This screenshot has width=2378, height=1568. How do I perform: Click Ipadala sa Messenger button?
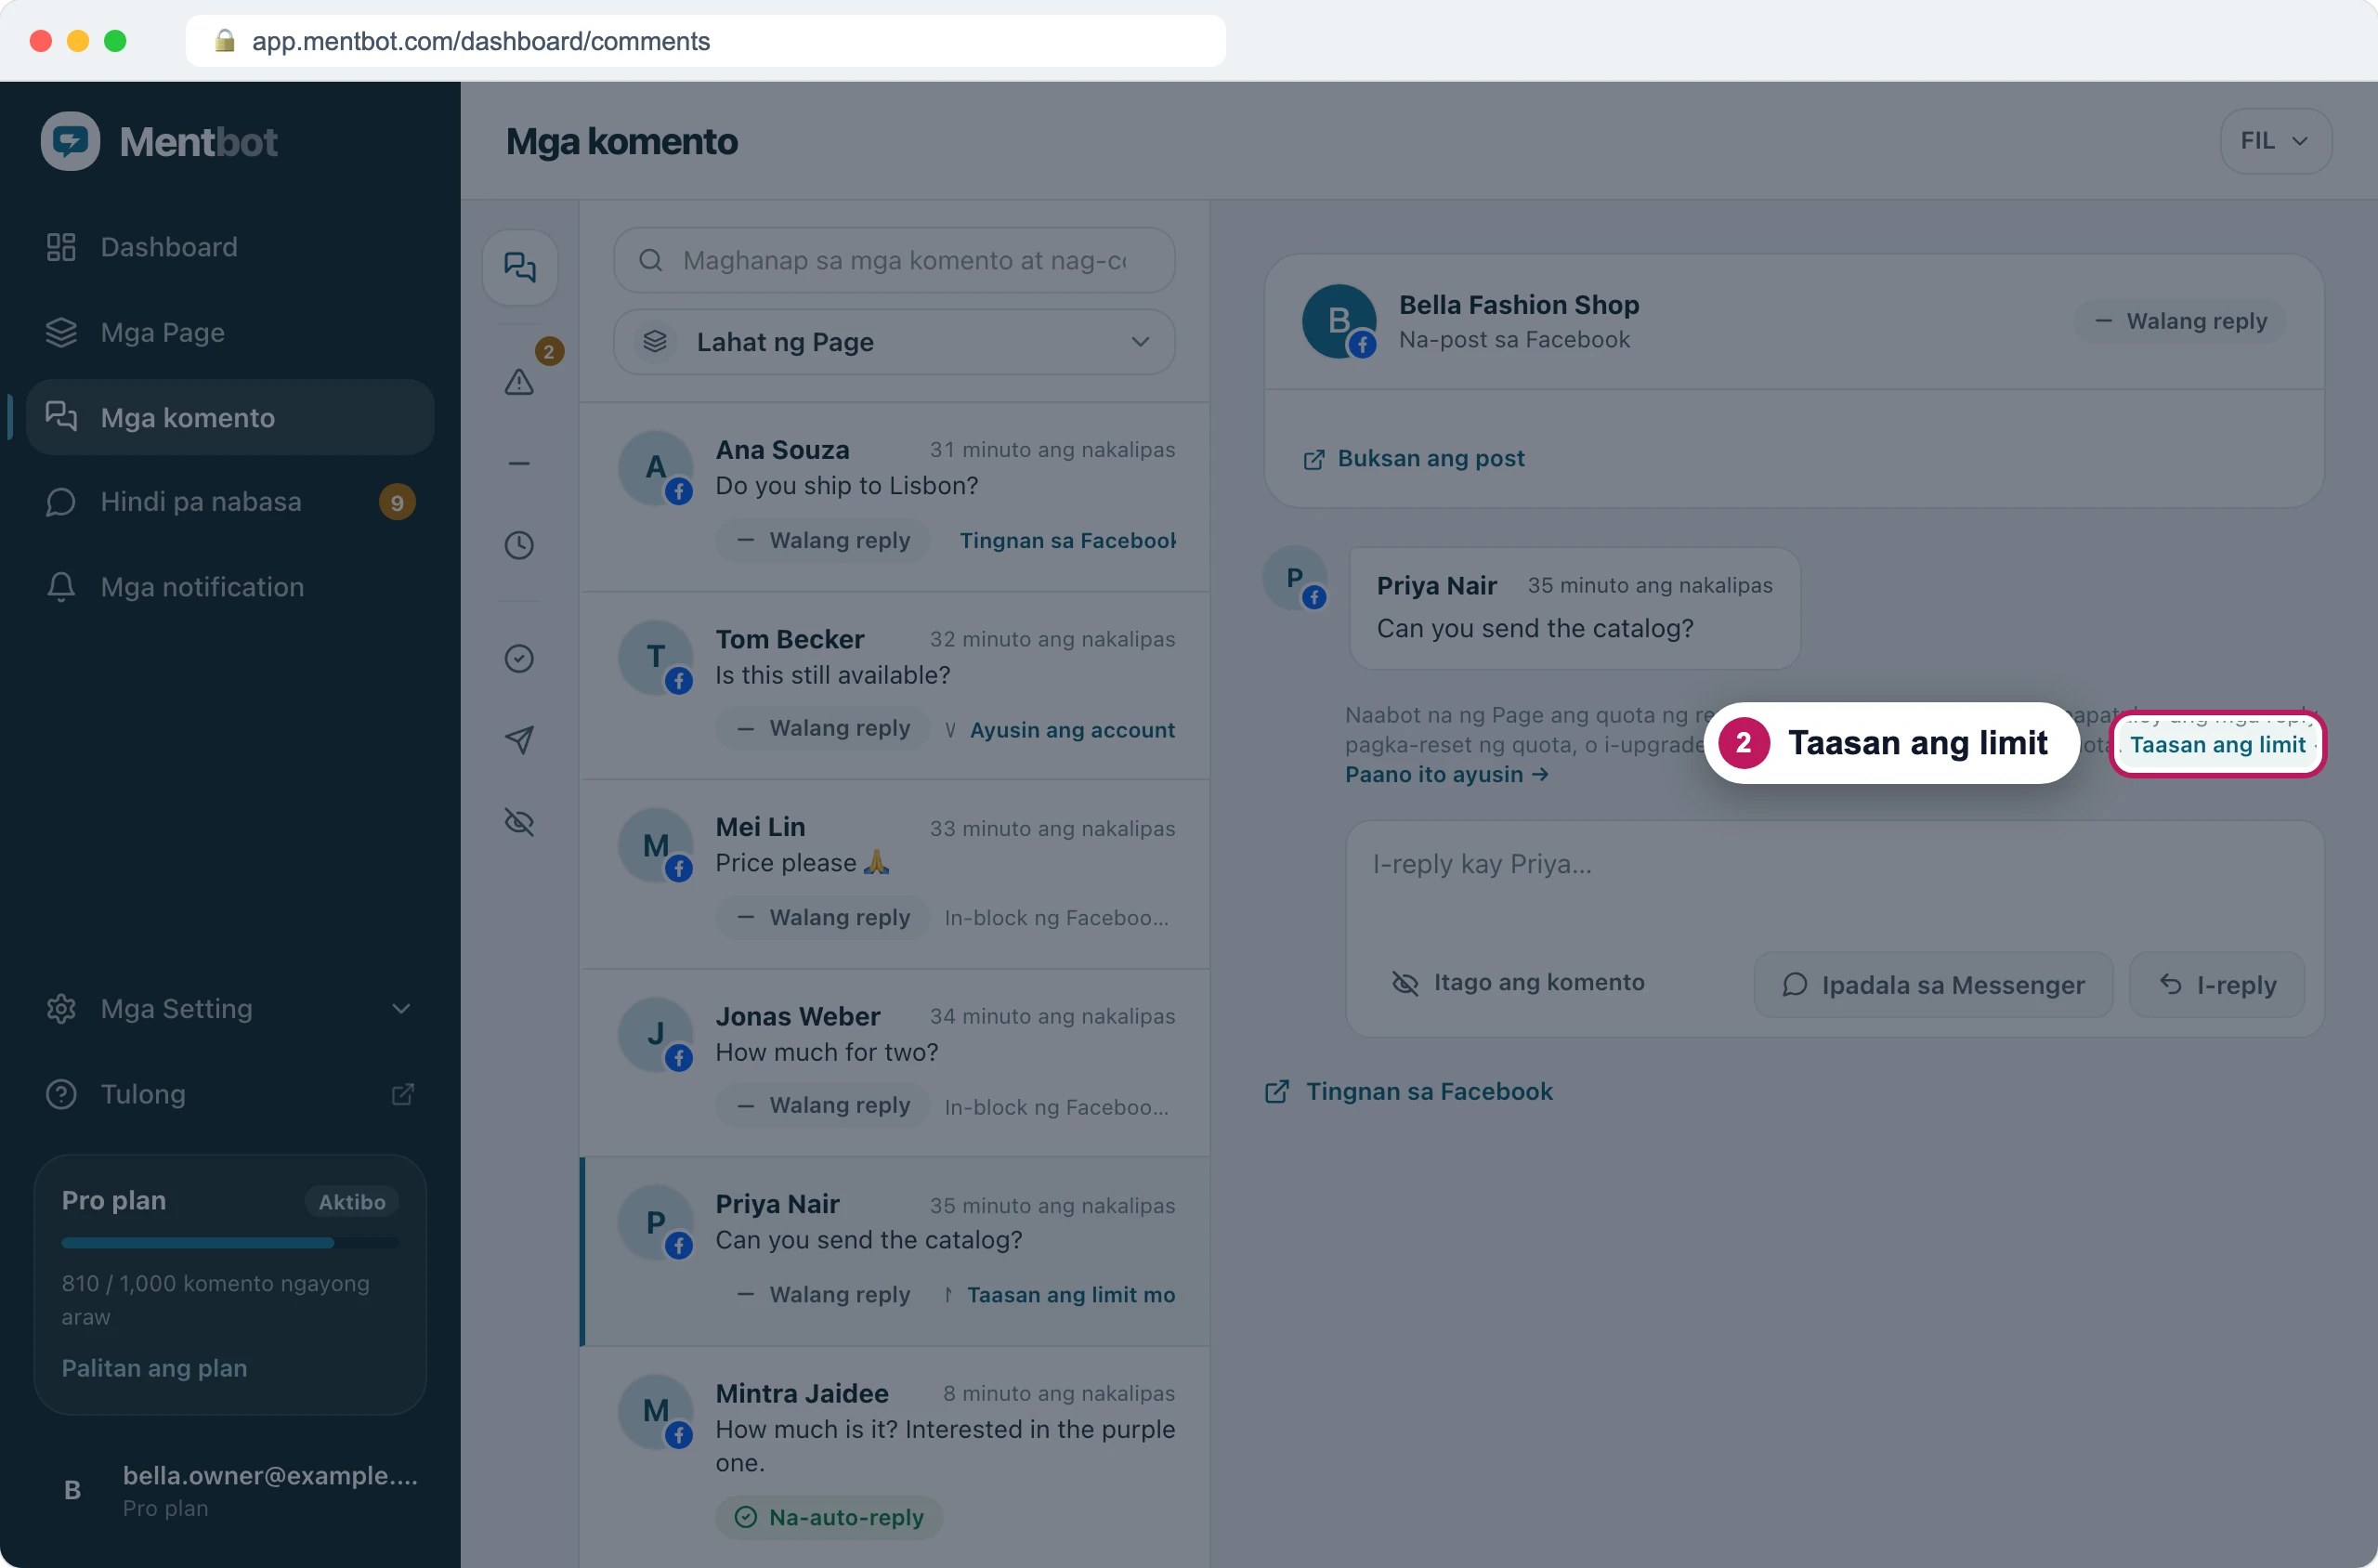click(x=1933, y=984)
